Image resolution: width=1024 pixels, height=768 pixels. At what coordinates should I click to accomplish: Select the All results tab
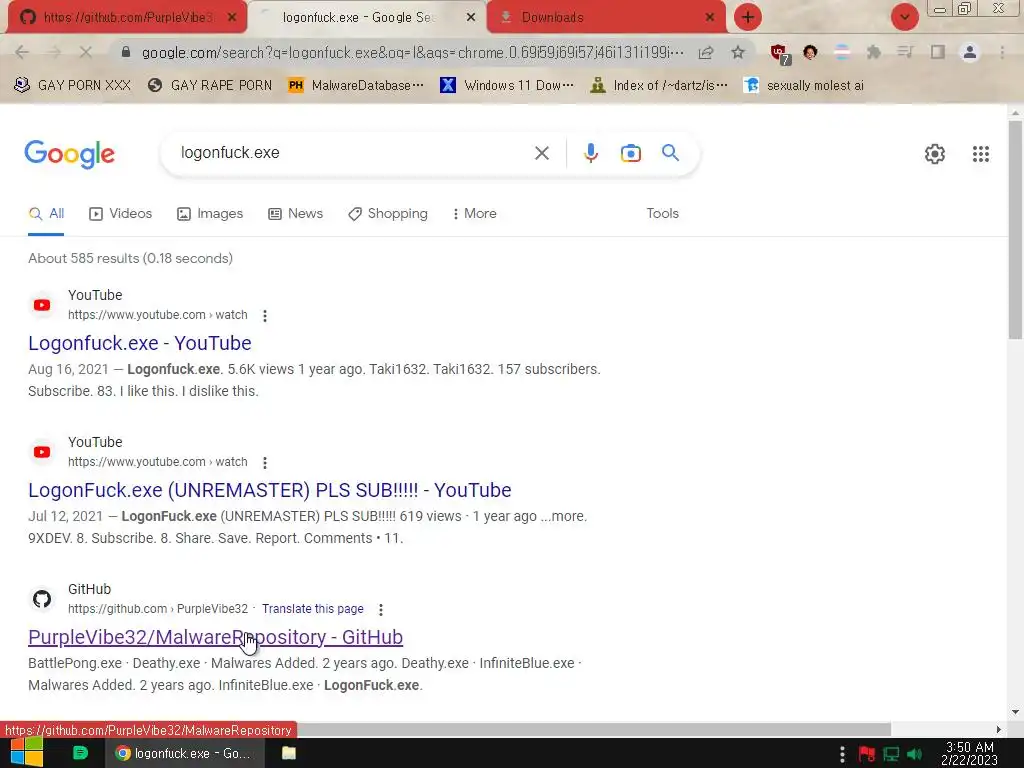[46, 214]
